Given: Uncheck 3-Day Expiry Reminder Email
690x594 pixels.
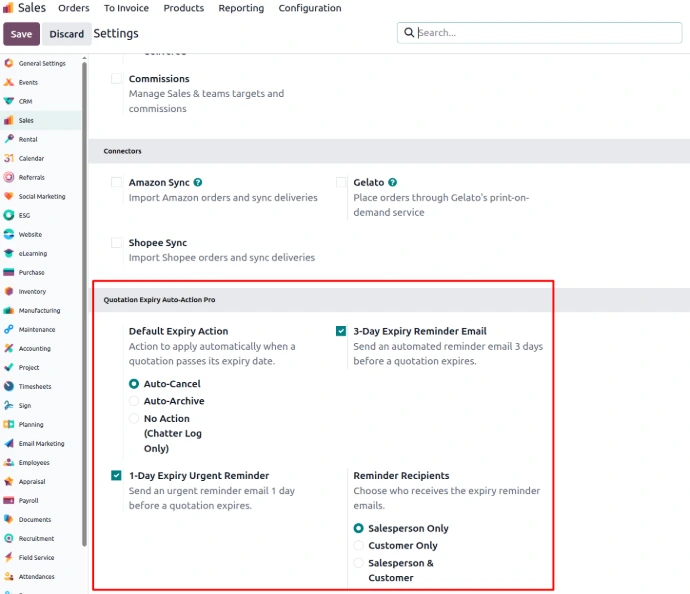Looking at the screenshot, I should (x=341, y=331).
